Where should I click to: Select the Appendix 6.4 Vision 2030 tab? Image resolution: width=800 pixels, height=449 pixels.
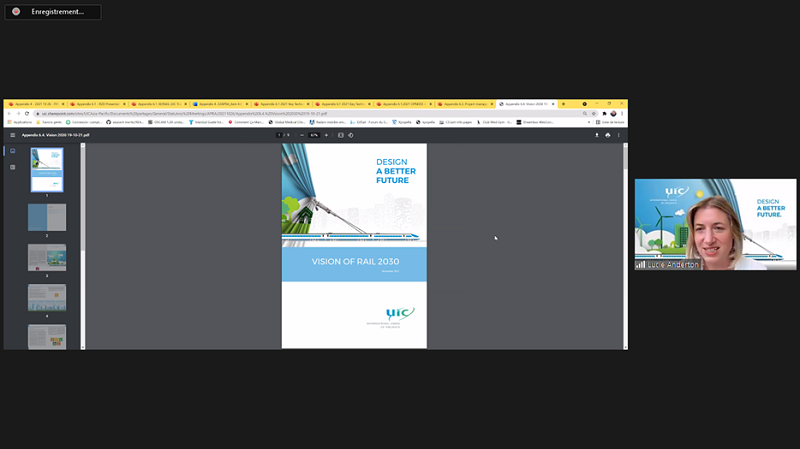[x=526, y=104]
